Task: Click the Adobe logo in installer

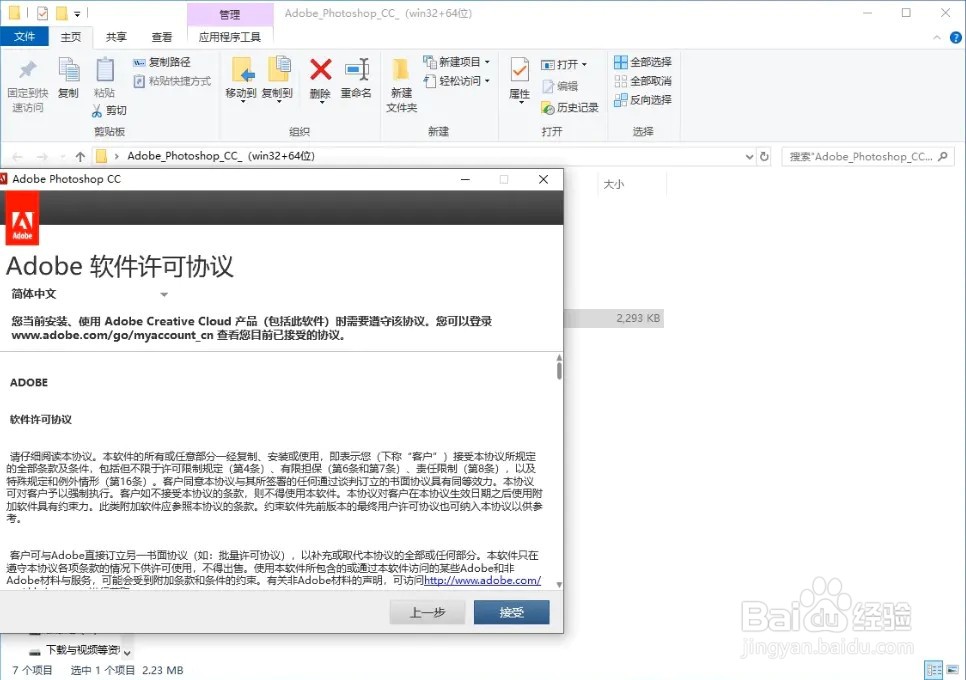Action: coord(22,218)
